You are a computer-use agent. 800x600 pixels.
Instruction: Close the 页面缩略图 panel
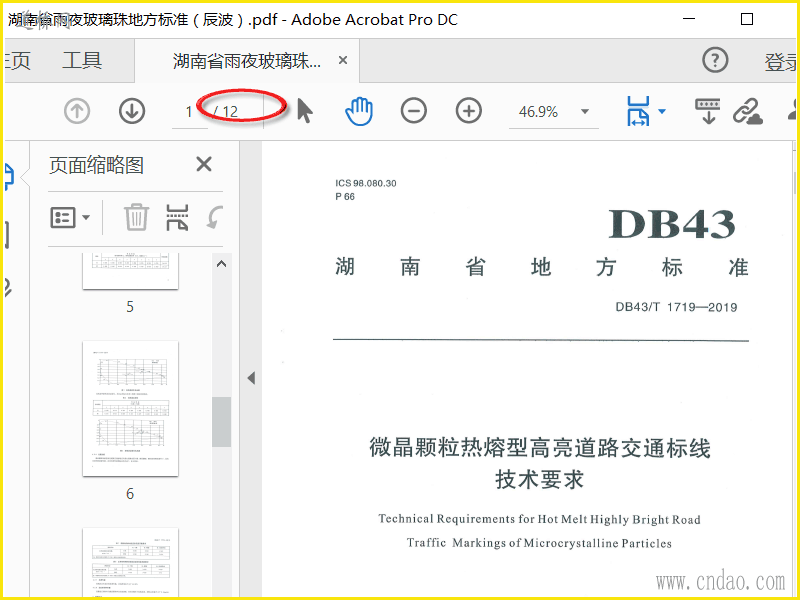click(204, 164)
